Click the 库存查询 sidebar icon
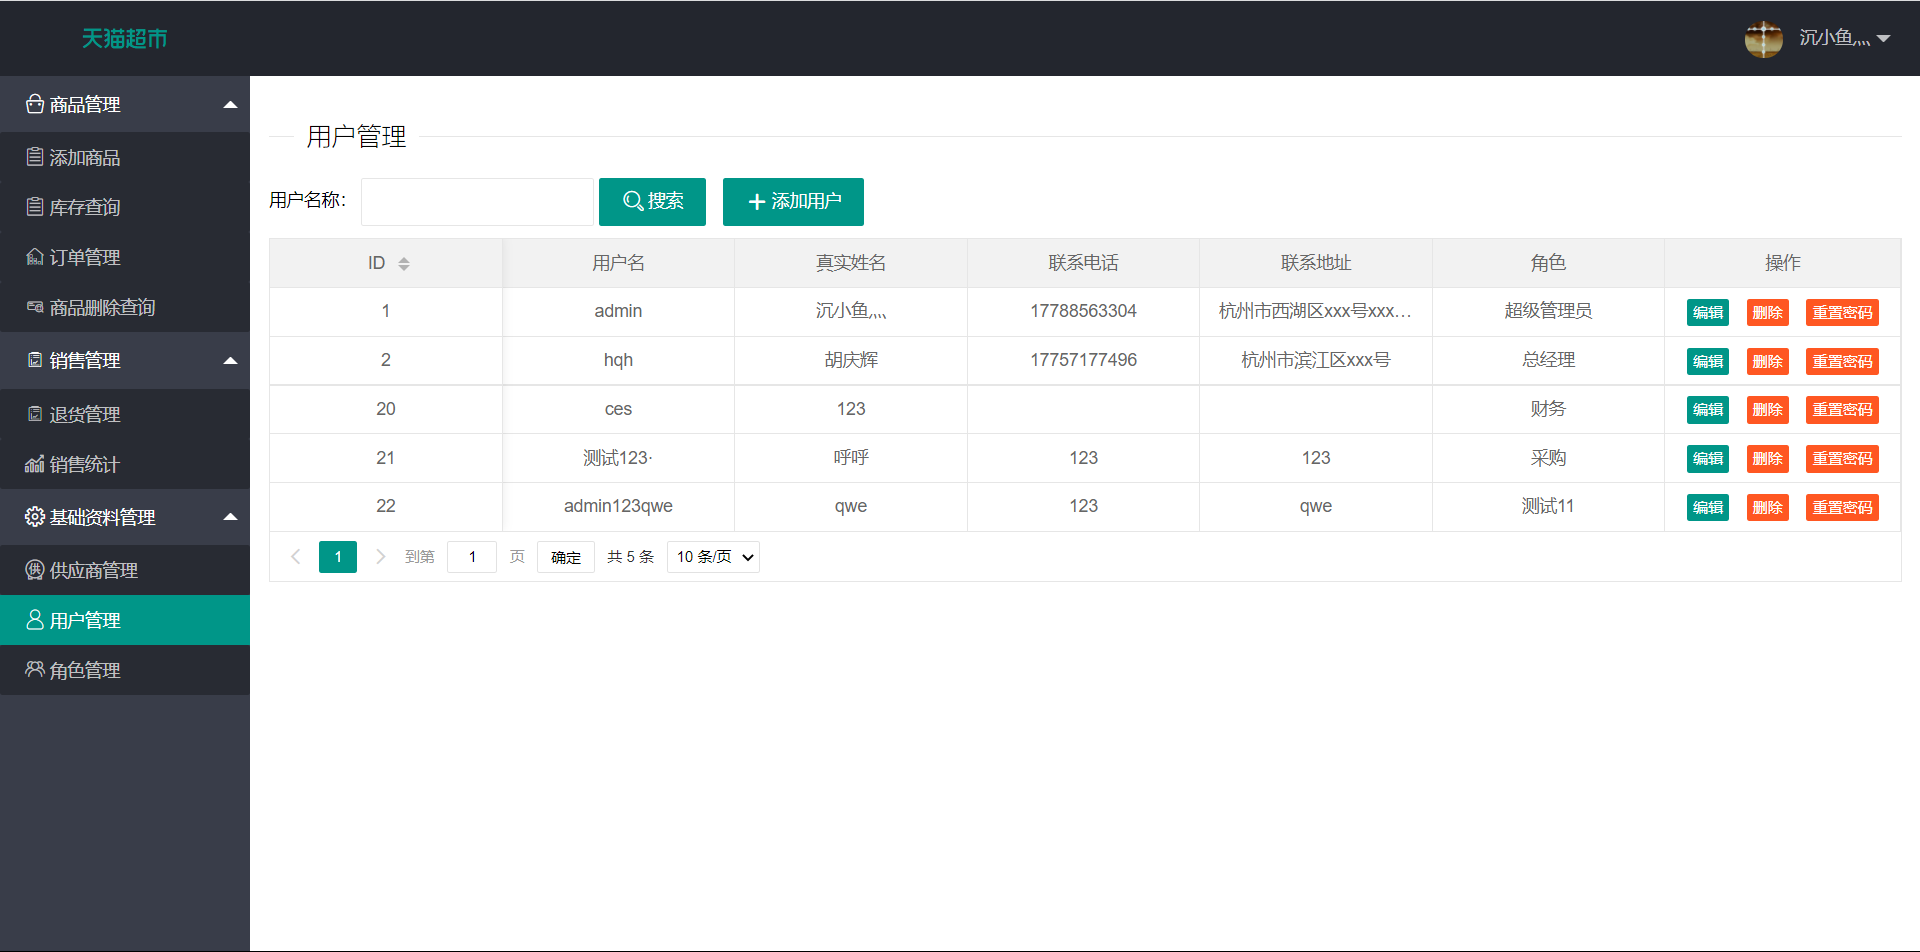 tap(35, 207)
